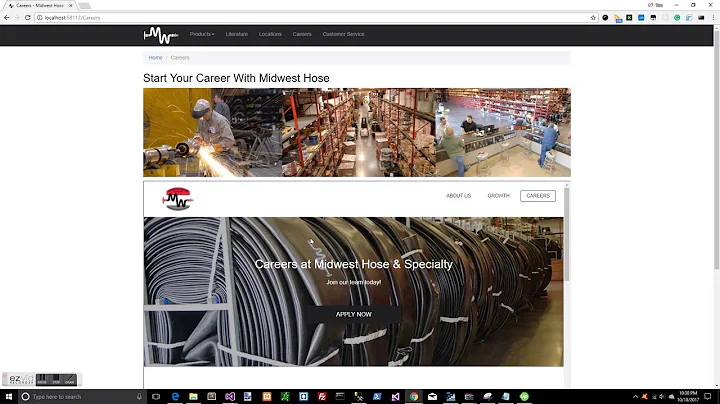Click the Midwest Hose white logo in navbar
The image size is (720, 404).
161,35
